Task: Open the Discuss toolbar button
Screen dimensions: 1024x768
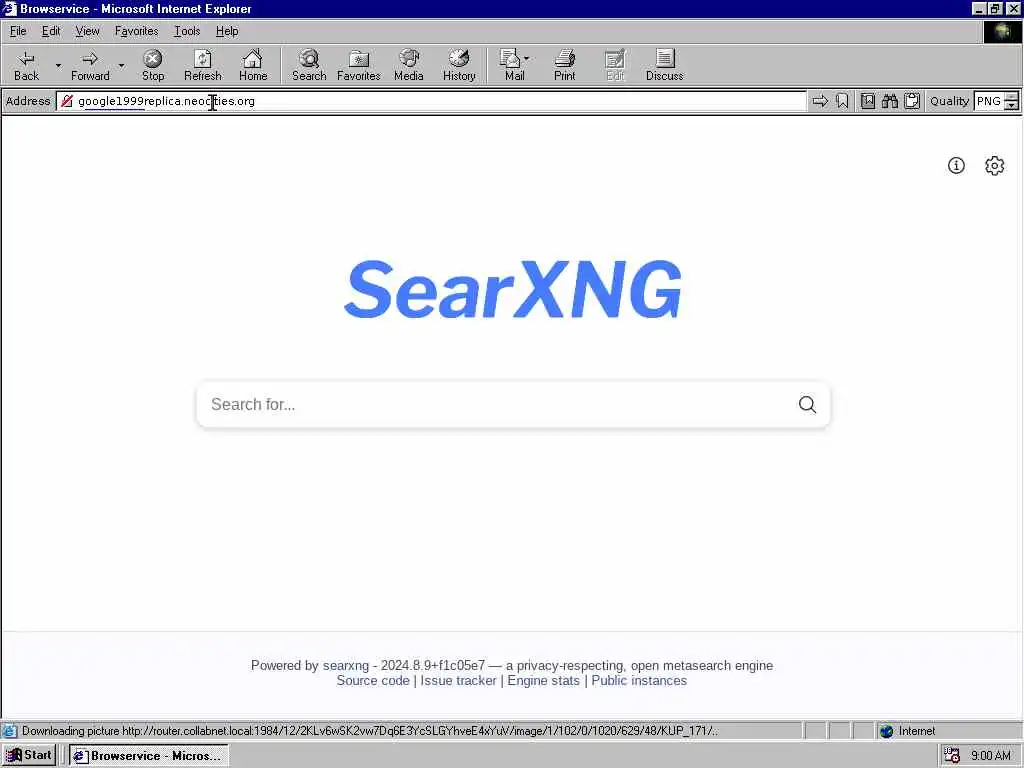Action: 664,65
